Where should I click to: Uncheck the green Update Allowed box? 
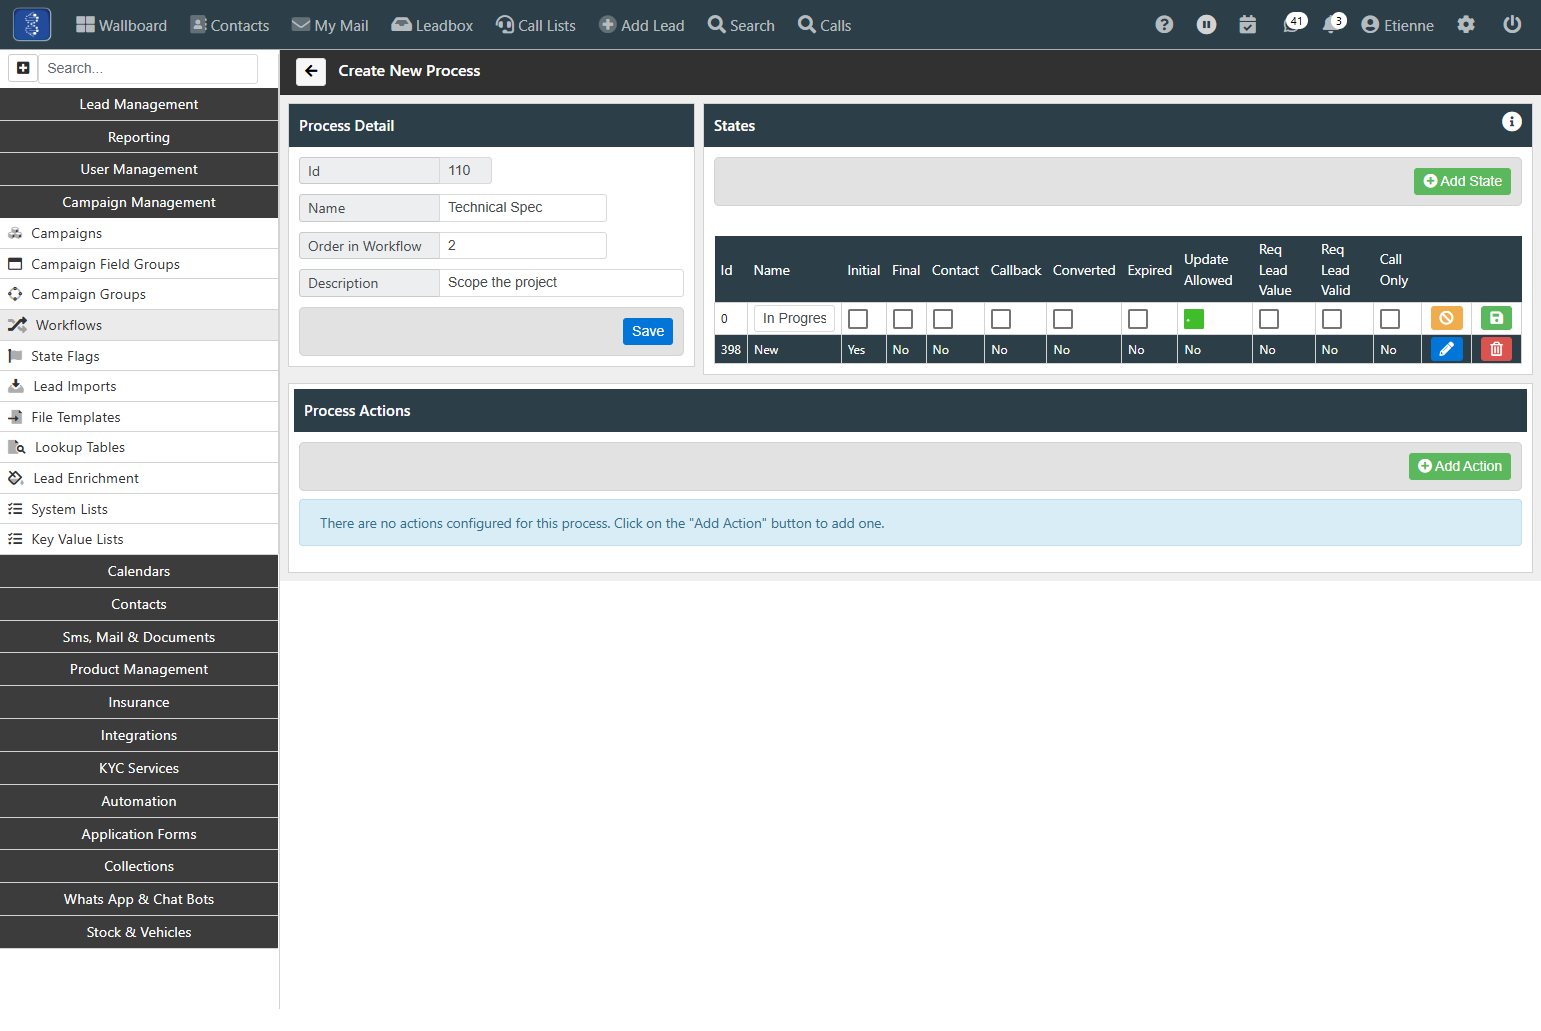point(1194,319)
